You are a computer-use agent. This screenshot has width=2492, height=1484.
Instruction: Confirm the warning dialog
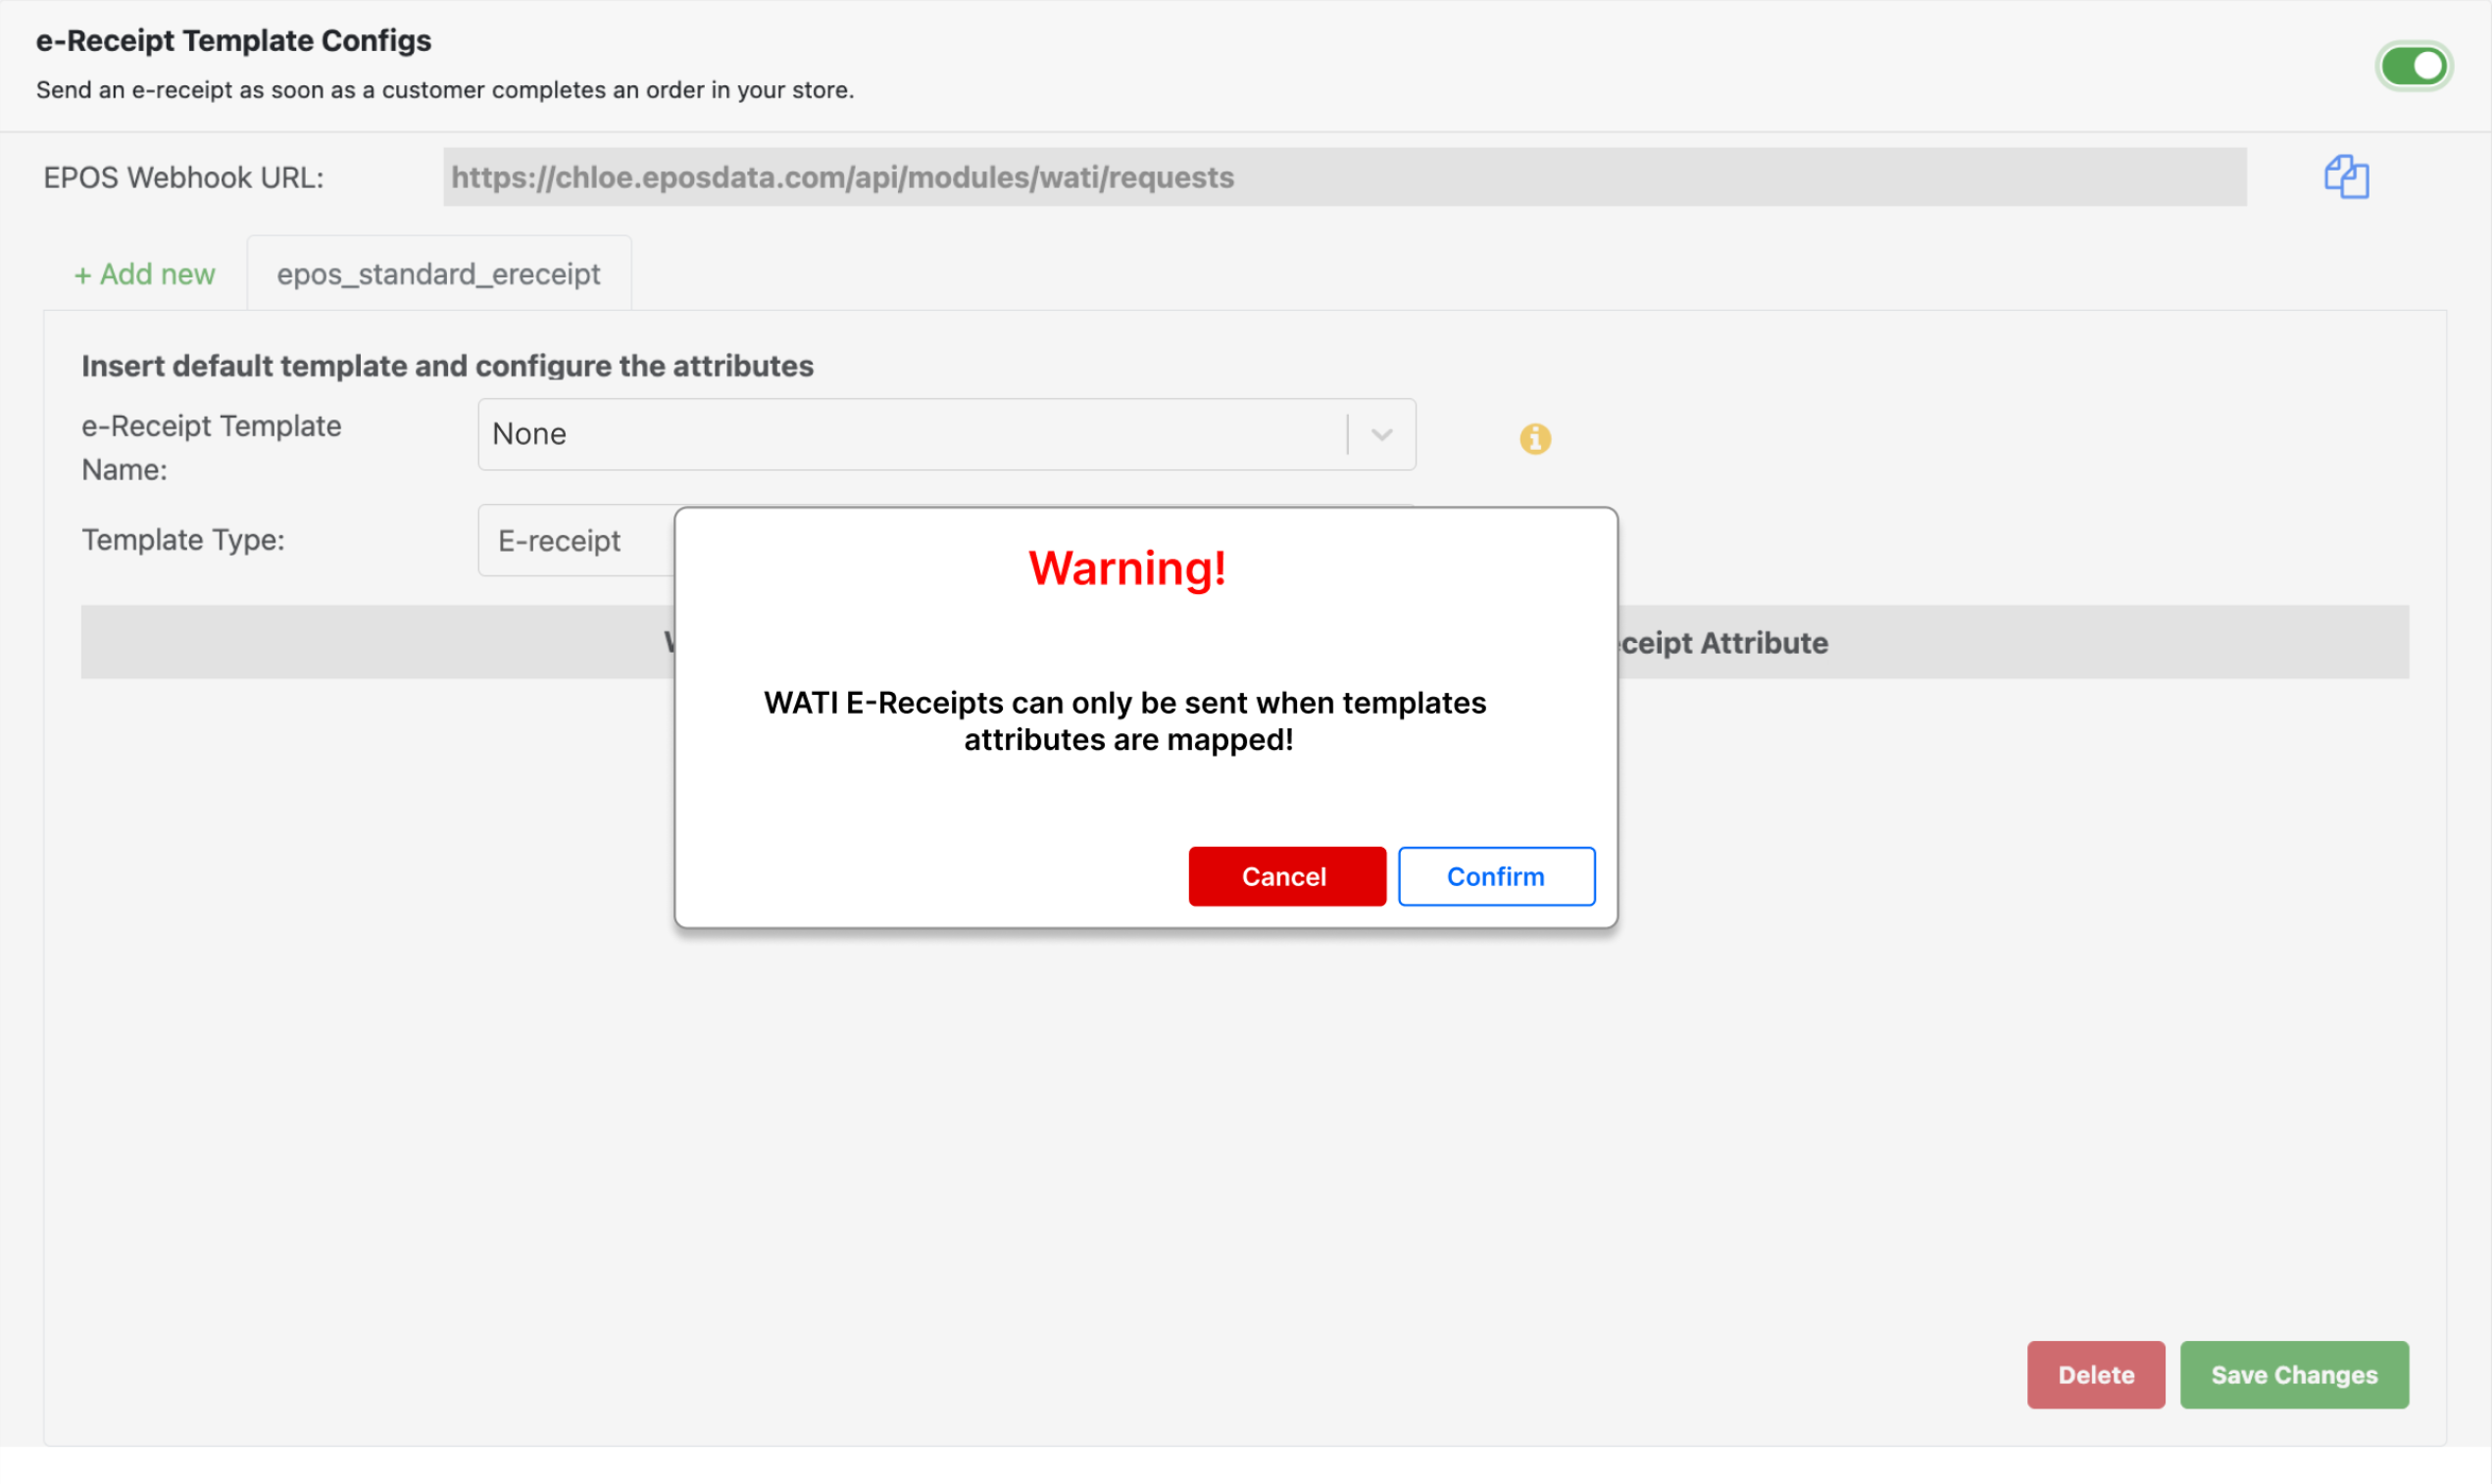pyautogui.click(x=1496, y=876)
